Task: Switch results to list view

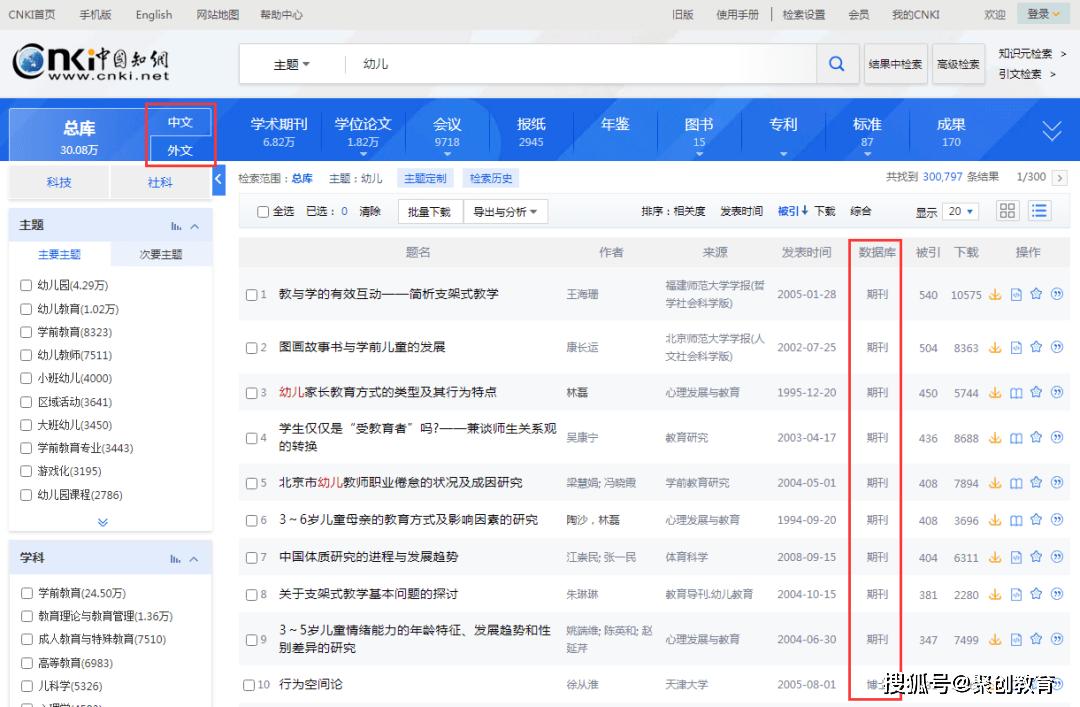Action: [1039, 211]
